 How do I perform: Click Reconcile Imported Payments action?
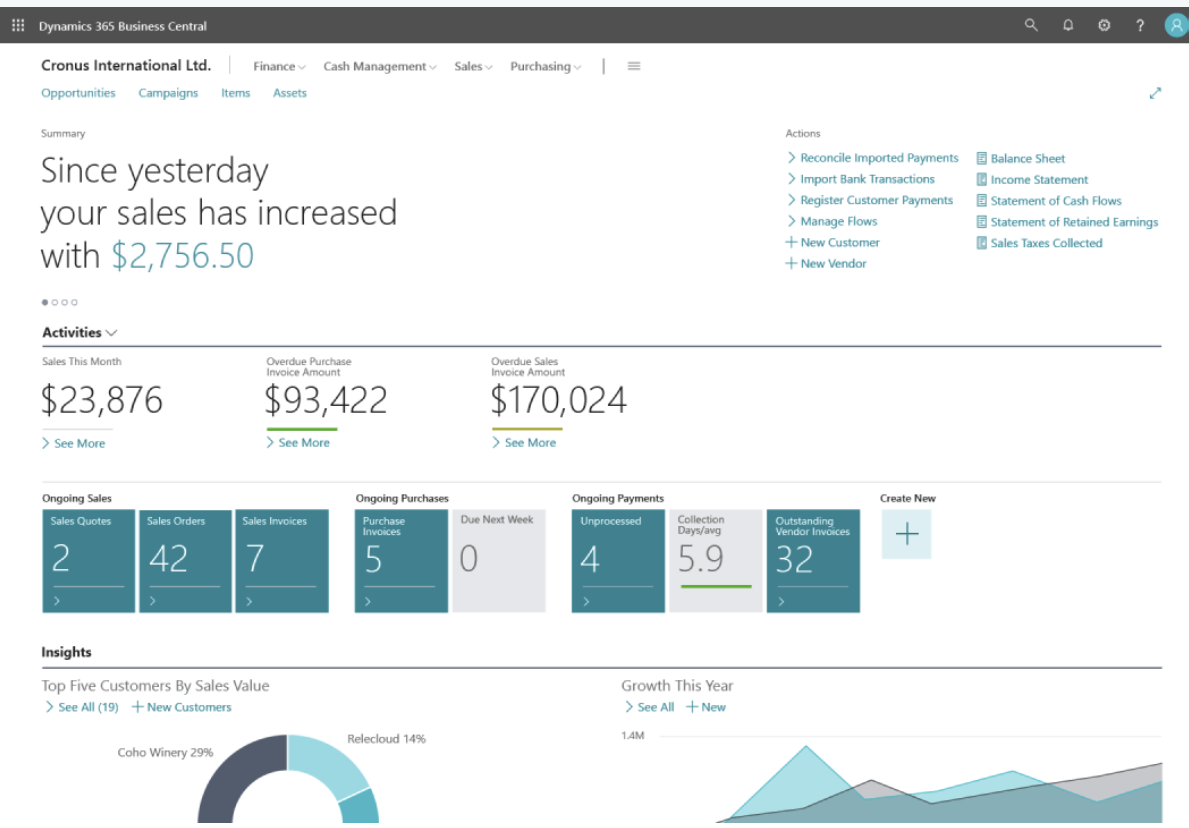pos(878,158)
